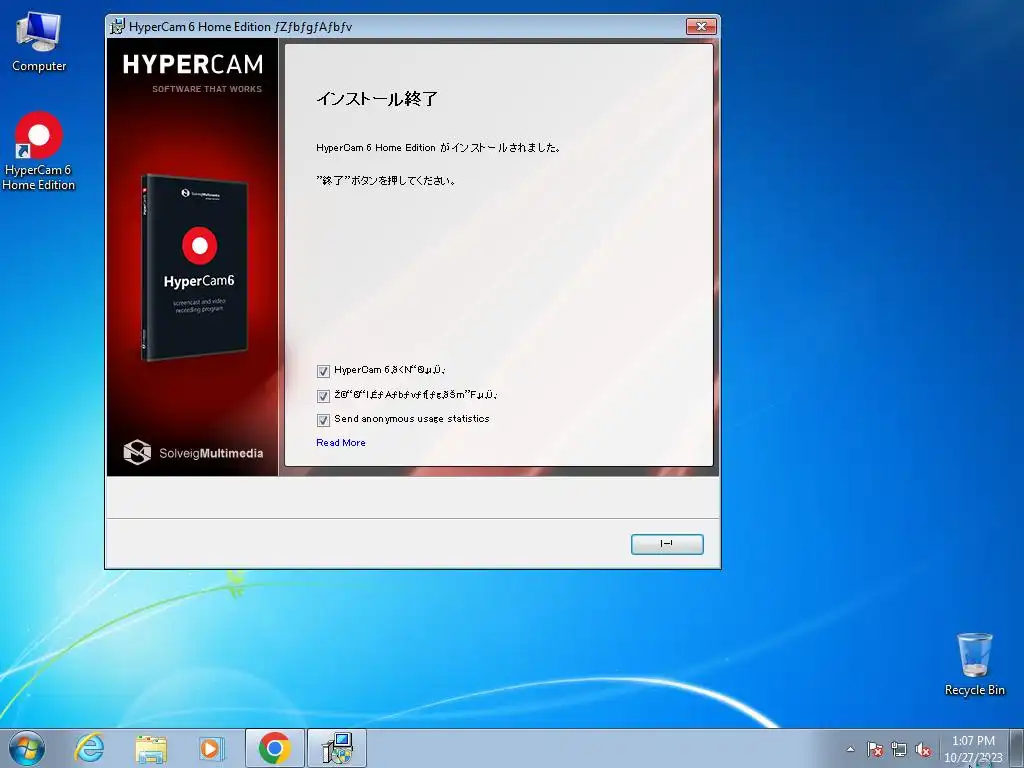Open Windows Explorer folder icon in taskbar
The image size is (1024, 768).
coord(151,748)
